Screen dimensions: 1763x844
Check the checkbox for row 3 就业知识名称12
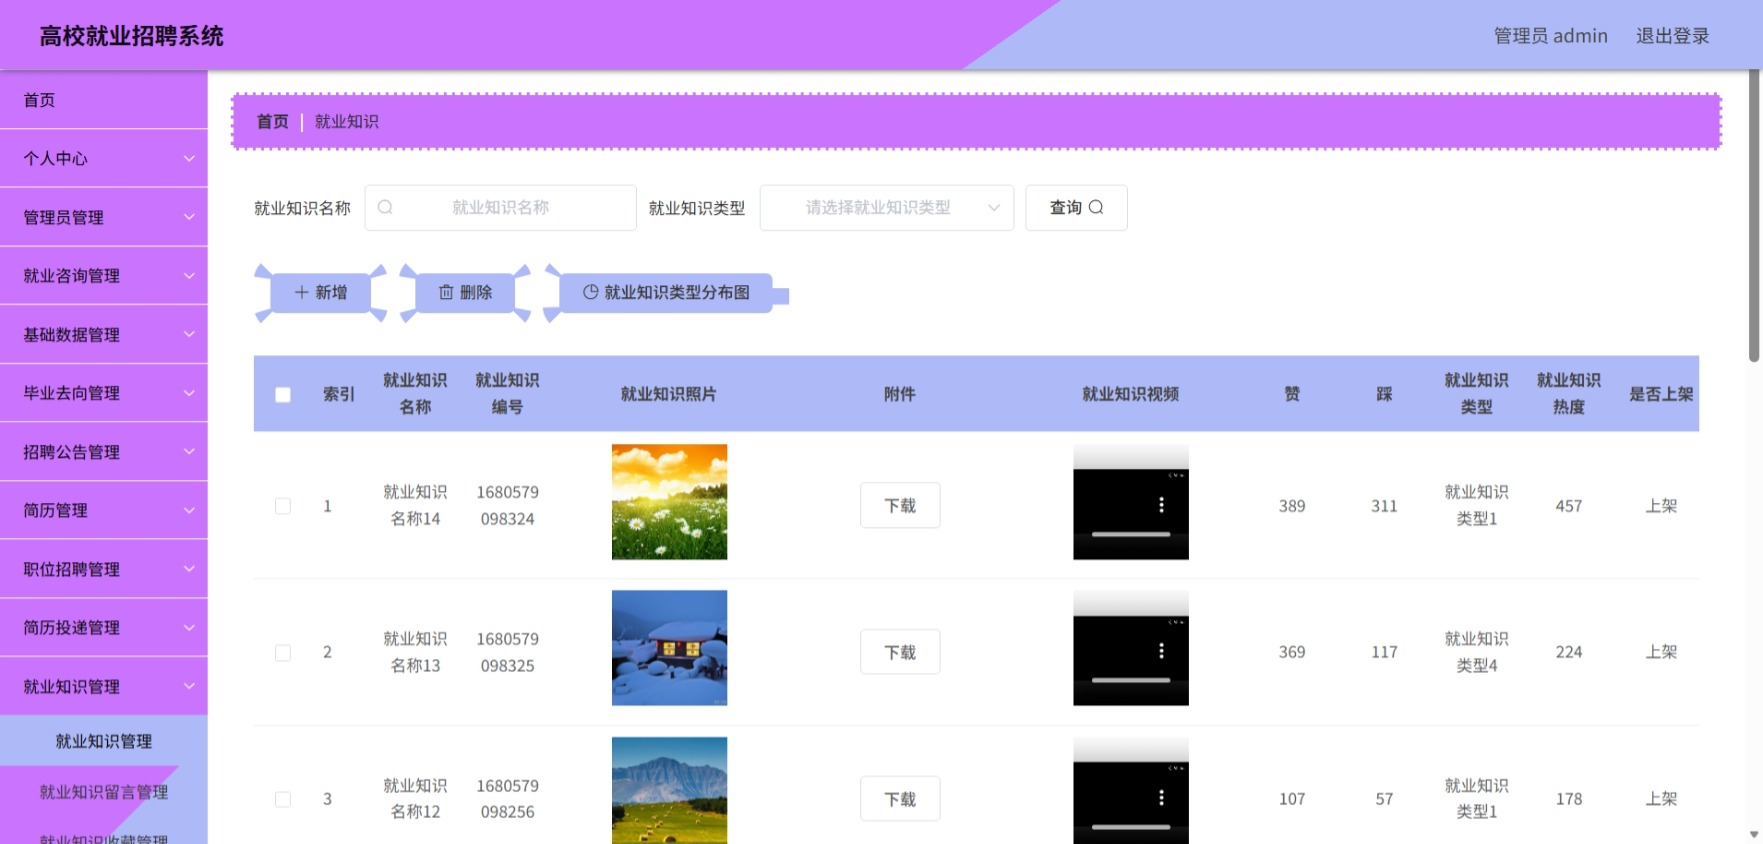(283, 799)
